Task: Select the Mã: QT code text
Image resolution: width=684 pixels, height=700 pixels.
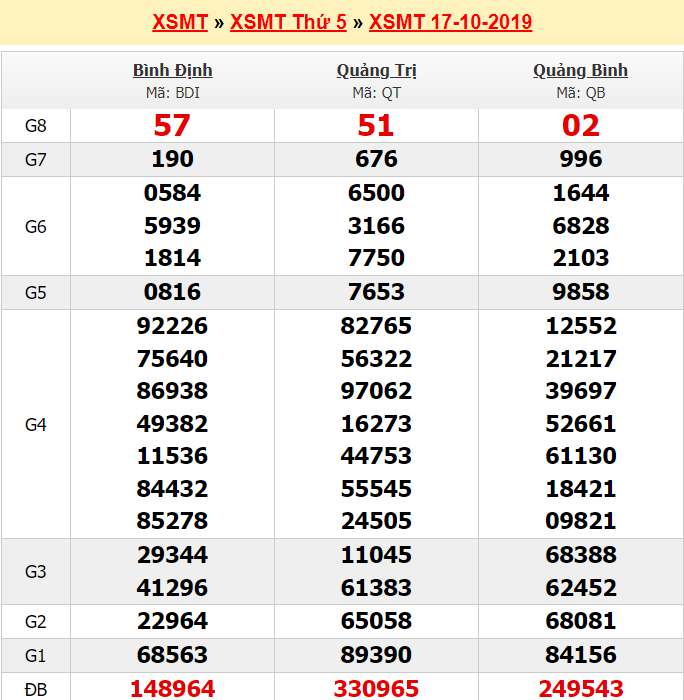Action: click(x=376, y=93)
